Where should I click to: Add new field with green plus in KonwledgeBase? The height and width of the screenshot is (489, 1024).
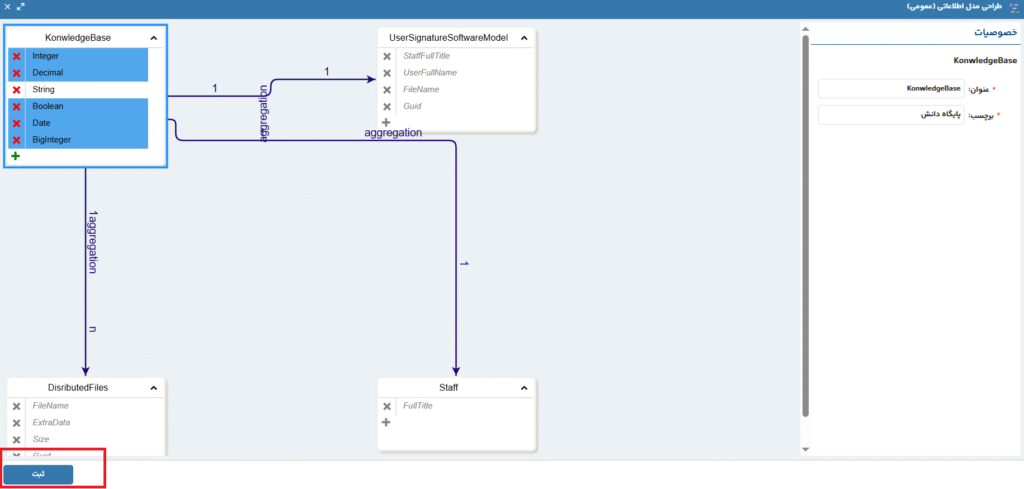[15, 157]
